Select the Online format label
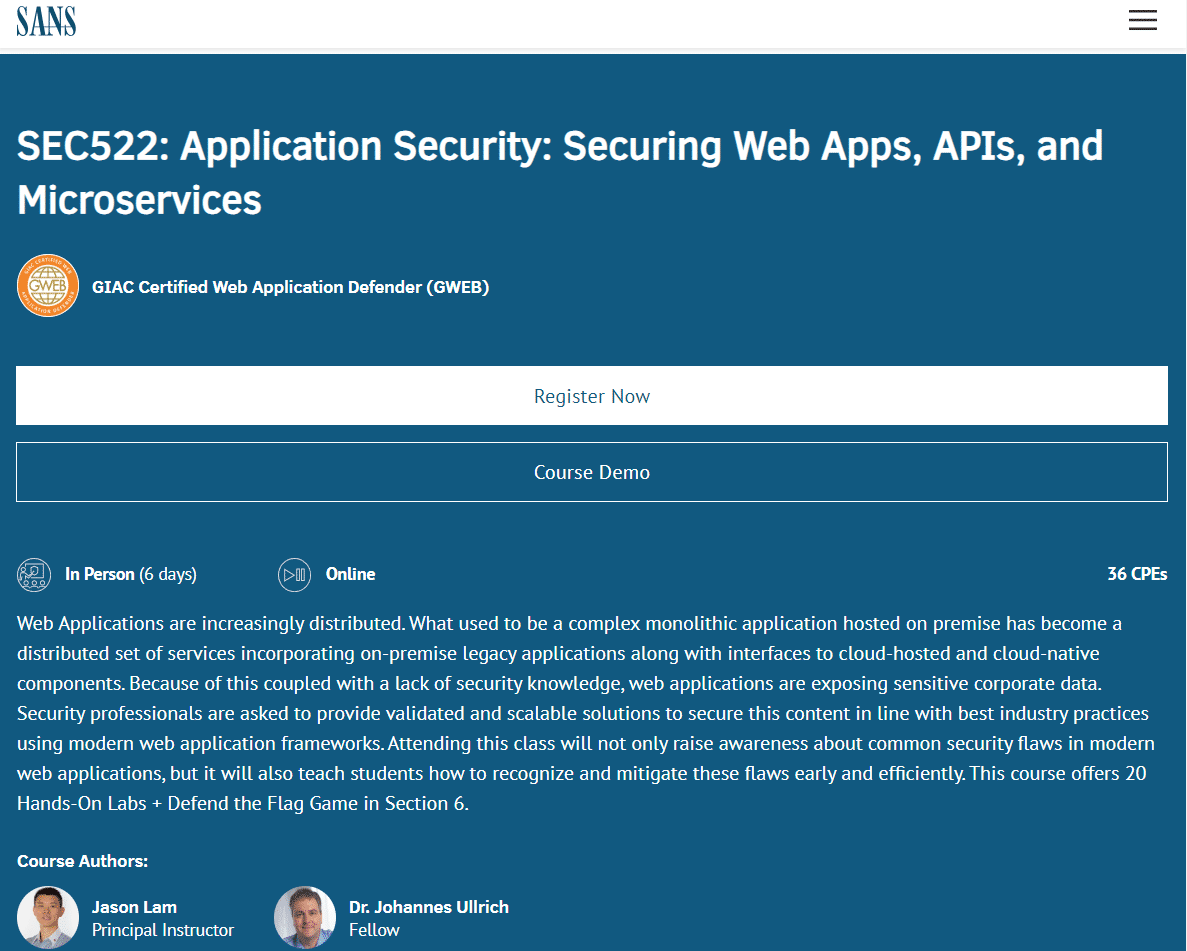Image resolution: width=1187 pixels, height=951 pixels. (350, 574)
